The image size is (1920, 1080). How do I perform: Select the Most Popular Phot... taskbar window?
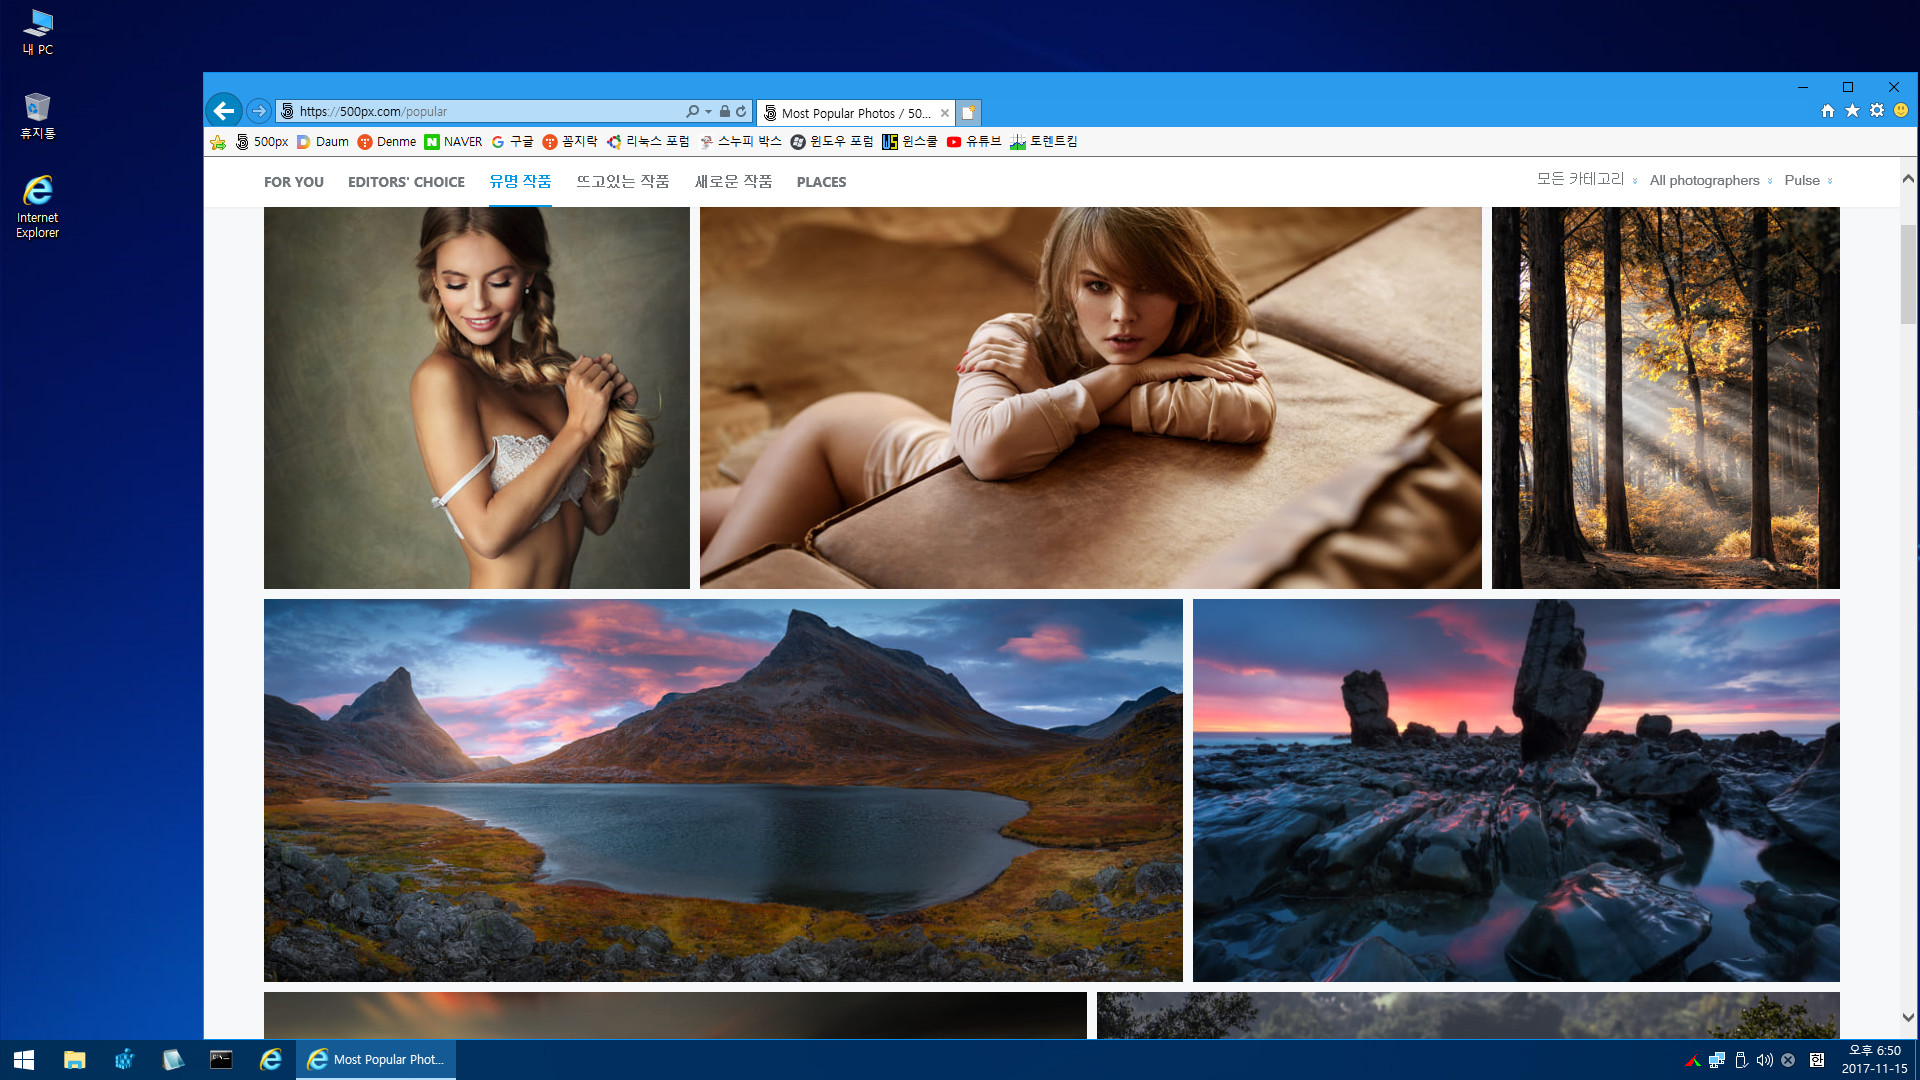pyautogui.click(x=376, y=1059)
